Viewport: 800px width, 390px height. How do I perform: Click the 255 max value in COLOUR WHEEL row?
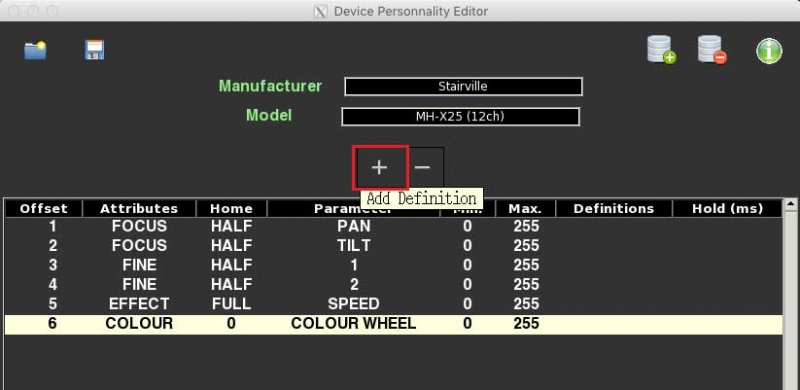[x=526, y=323]
